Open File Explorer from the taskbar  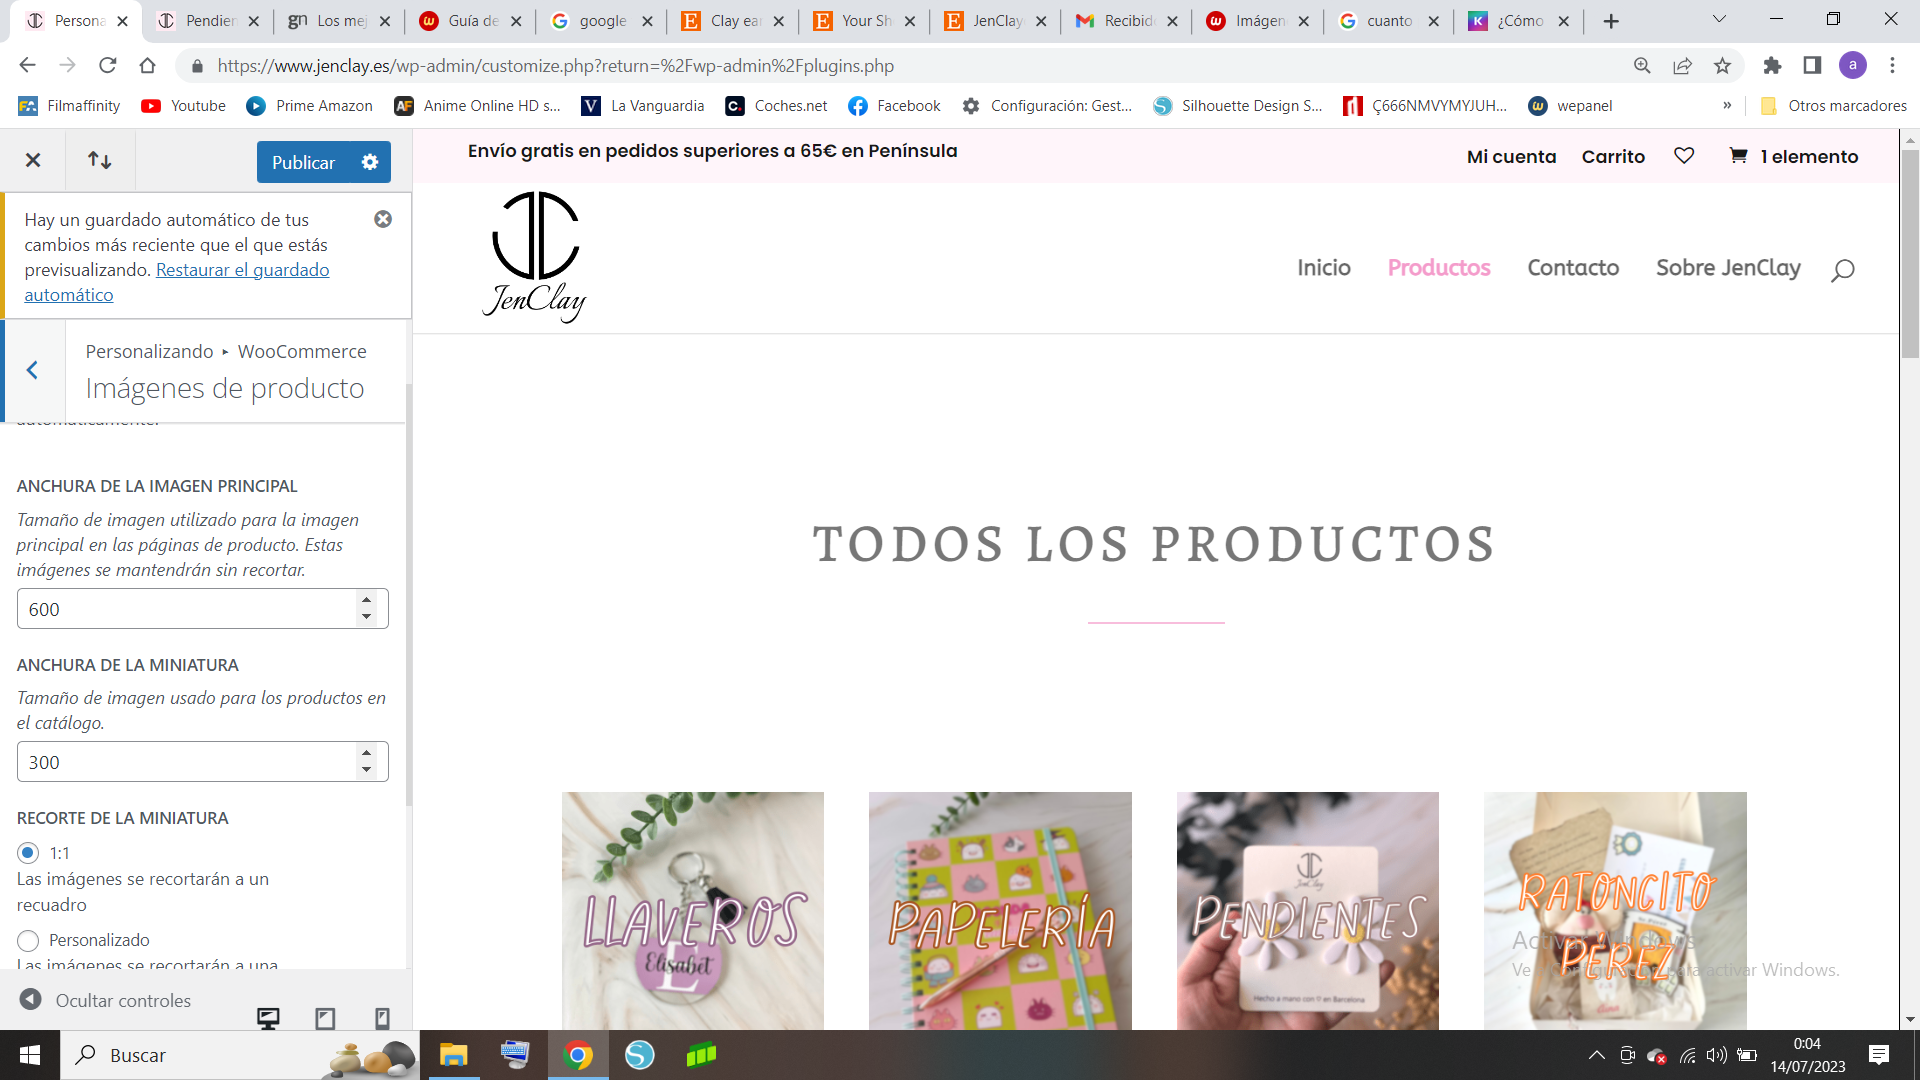tap(454, 1055)
